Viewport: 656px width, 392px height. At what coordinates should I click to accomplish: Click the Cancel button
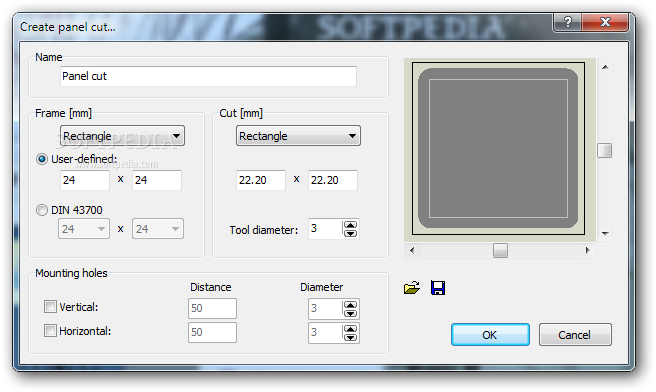point(575,335)
